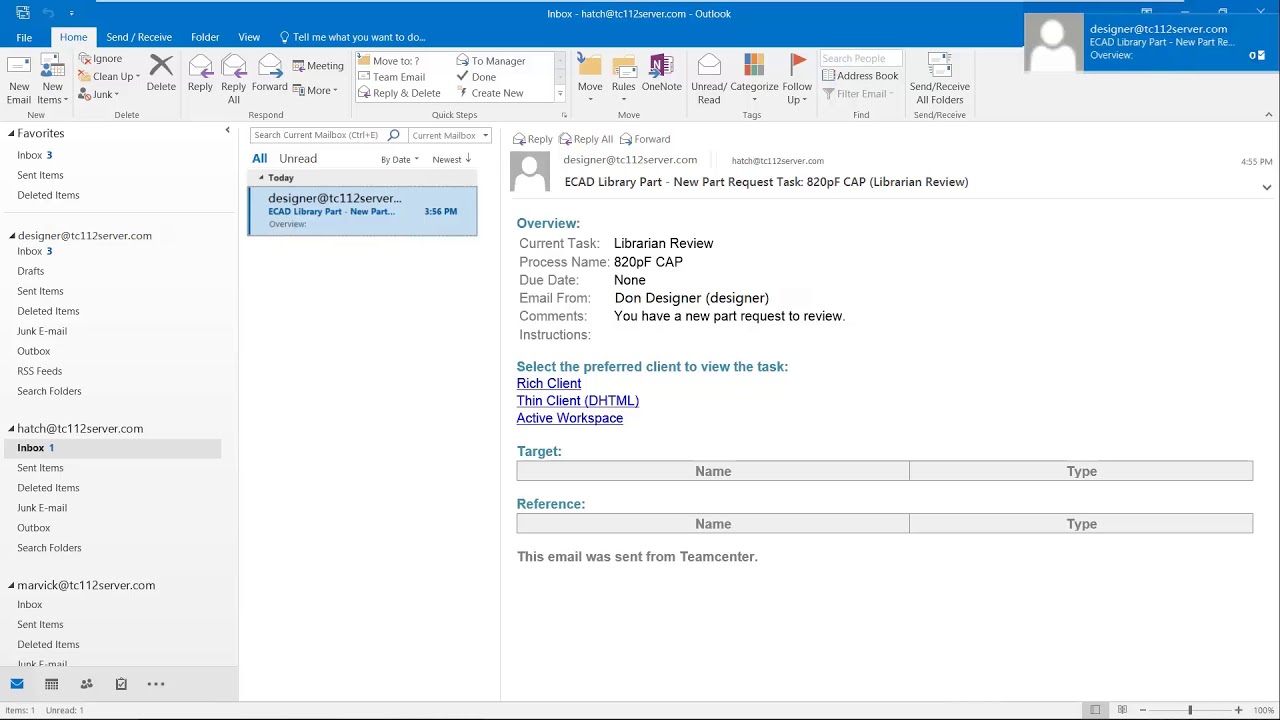Switch to People view icon
Viewport: 1280px width, 720px height.
tap(87, 684)
